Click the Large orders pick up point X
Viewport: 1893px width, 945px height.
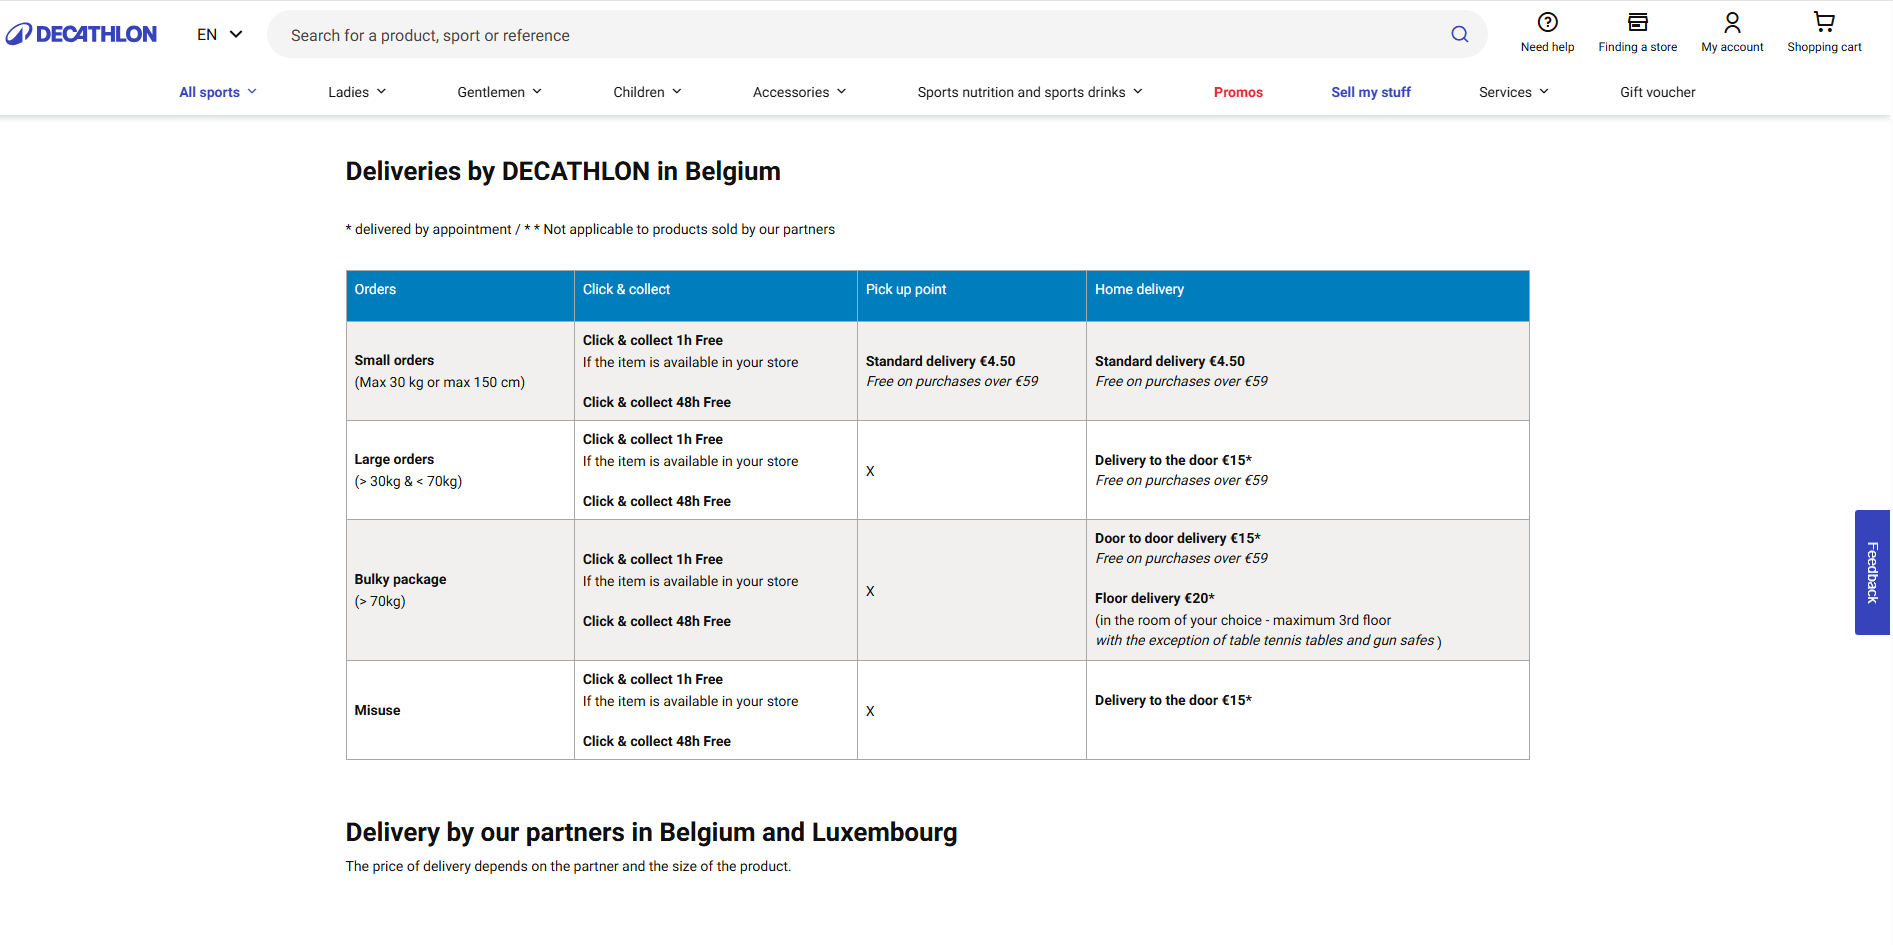tap(870, 471)
